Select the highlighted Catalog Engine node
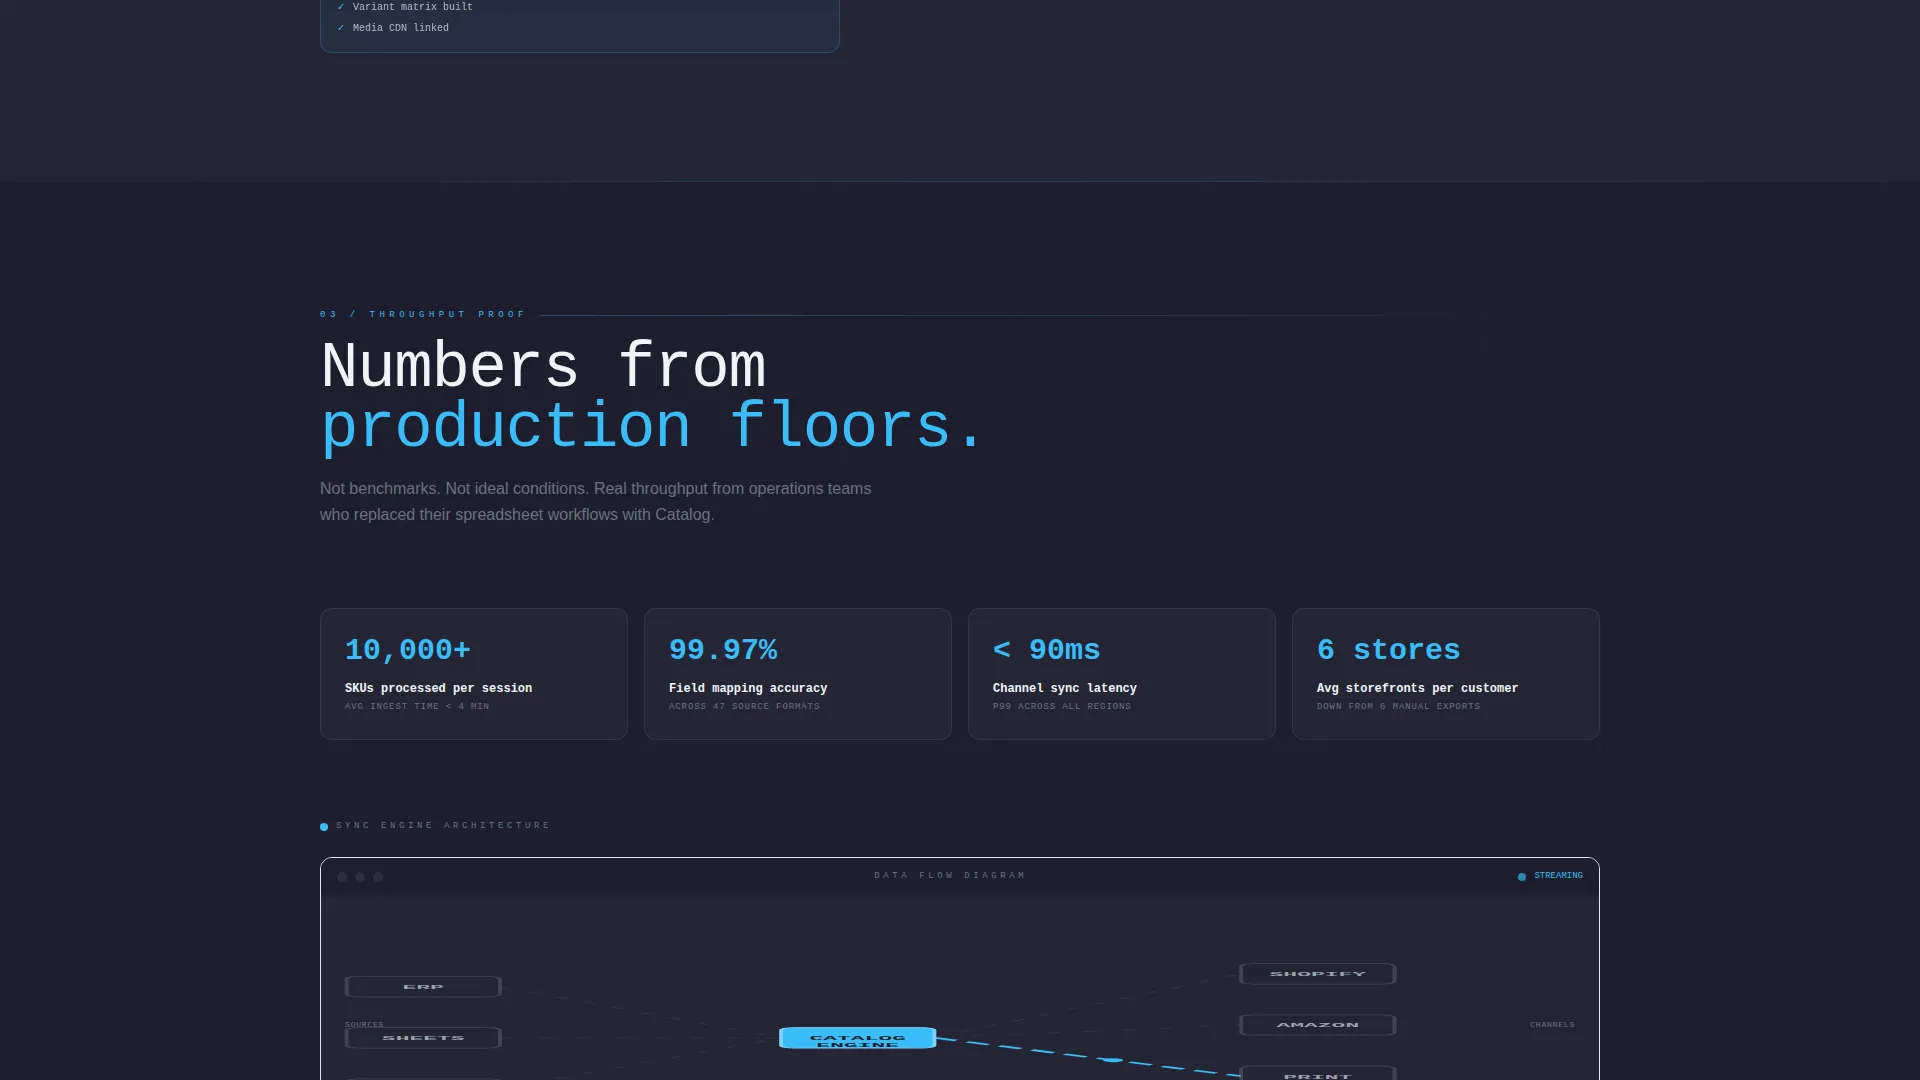The image size is (1920, 1080). [858, 1038]
